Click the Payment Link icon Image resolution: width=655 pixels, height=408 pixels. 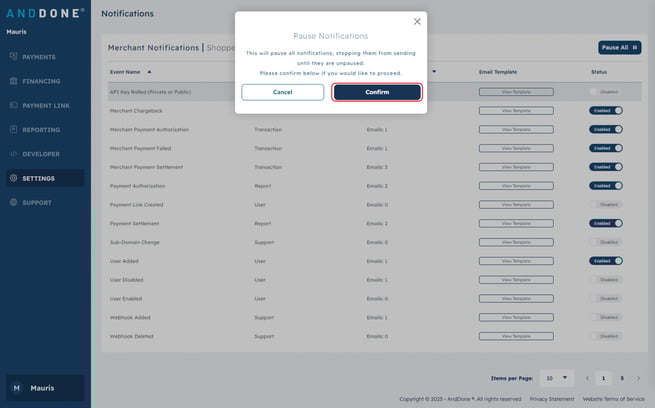[13, 105]
